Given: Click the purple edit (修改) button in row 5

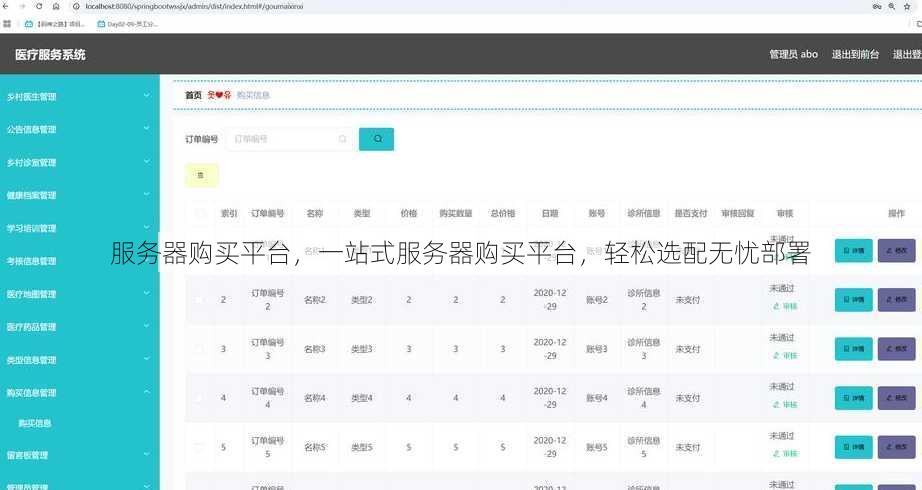Looking at the screenshot, I should pos(897,447).
